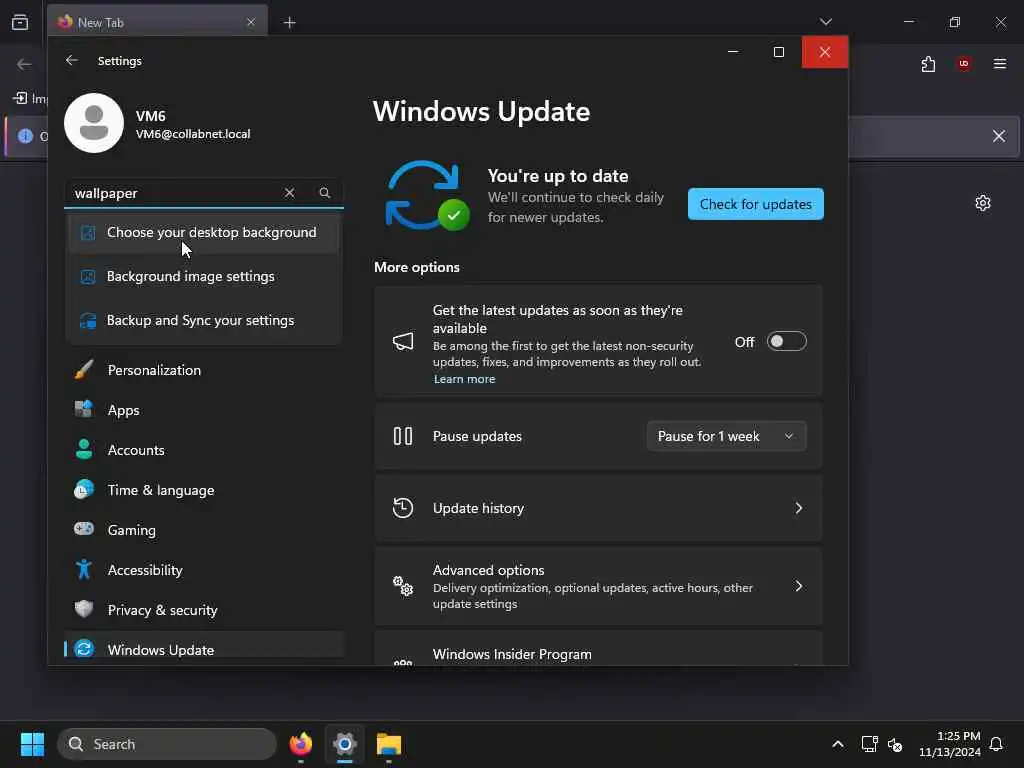Screen dimensions: 1024x768
Task: Open Accessibility settings
Action: 204,569
